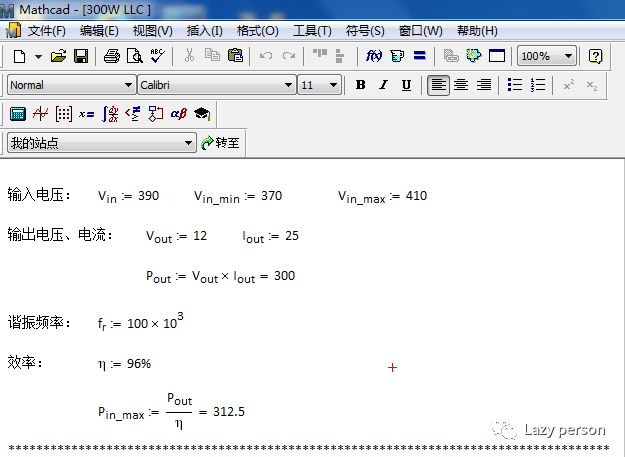Click the 转至 go button
Image resolution: width=625 pixels, height=457 pixels.
tap(220, 143)
